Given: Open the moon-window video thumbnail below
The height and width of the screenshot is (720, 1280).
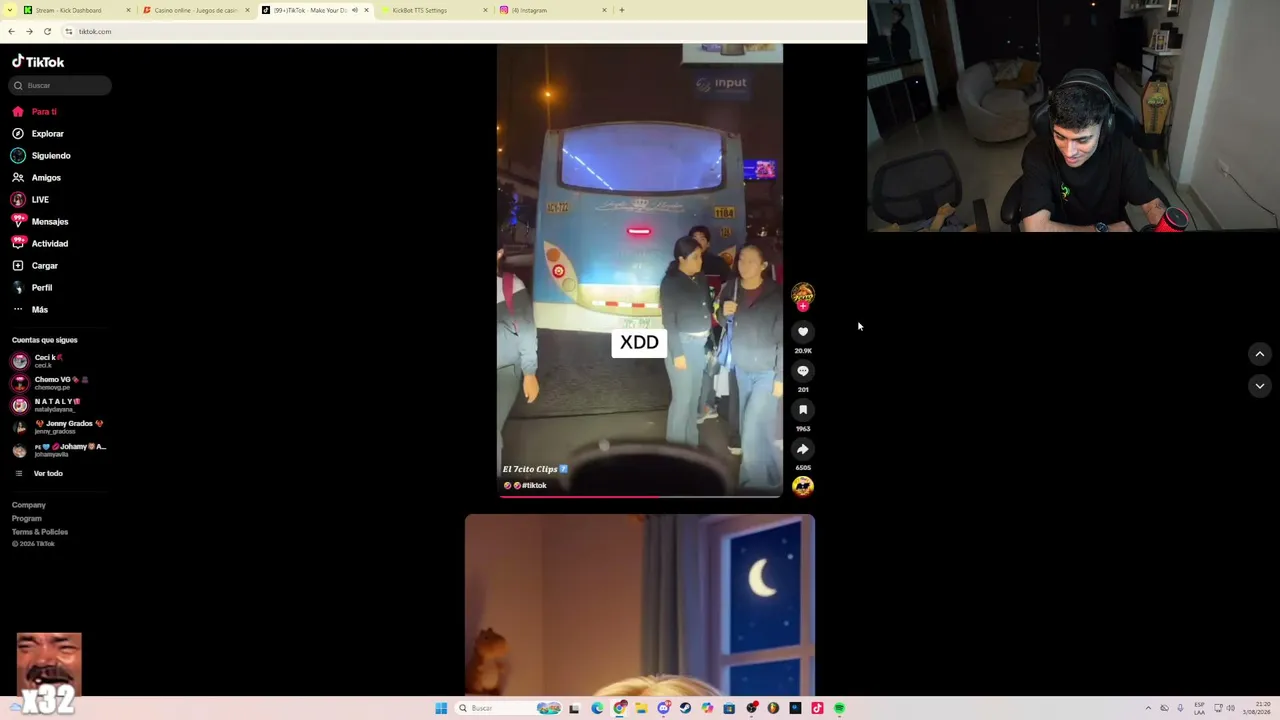Looking at the screenshot, I should tap(640, 605).
